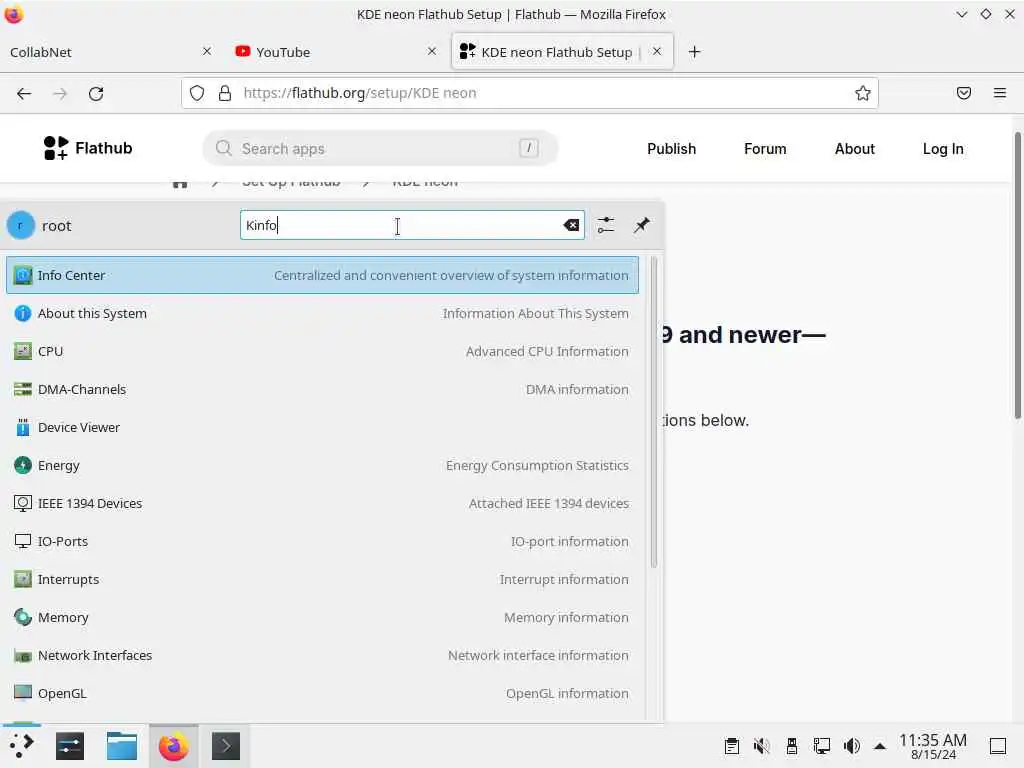
Task: Select KDE neon Flathub Setup tab
Action: pyautogui.click(x=562, y=52)
